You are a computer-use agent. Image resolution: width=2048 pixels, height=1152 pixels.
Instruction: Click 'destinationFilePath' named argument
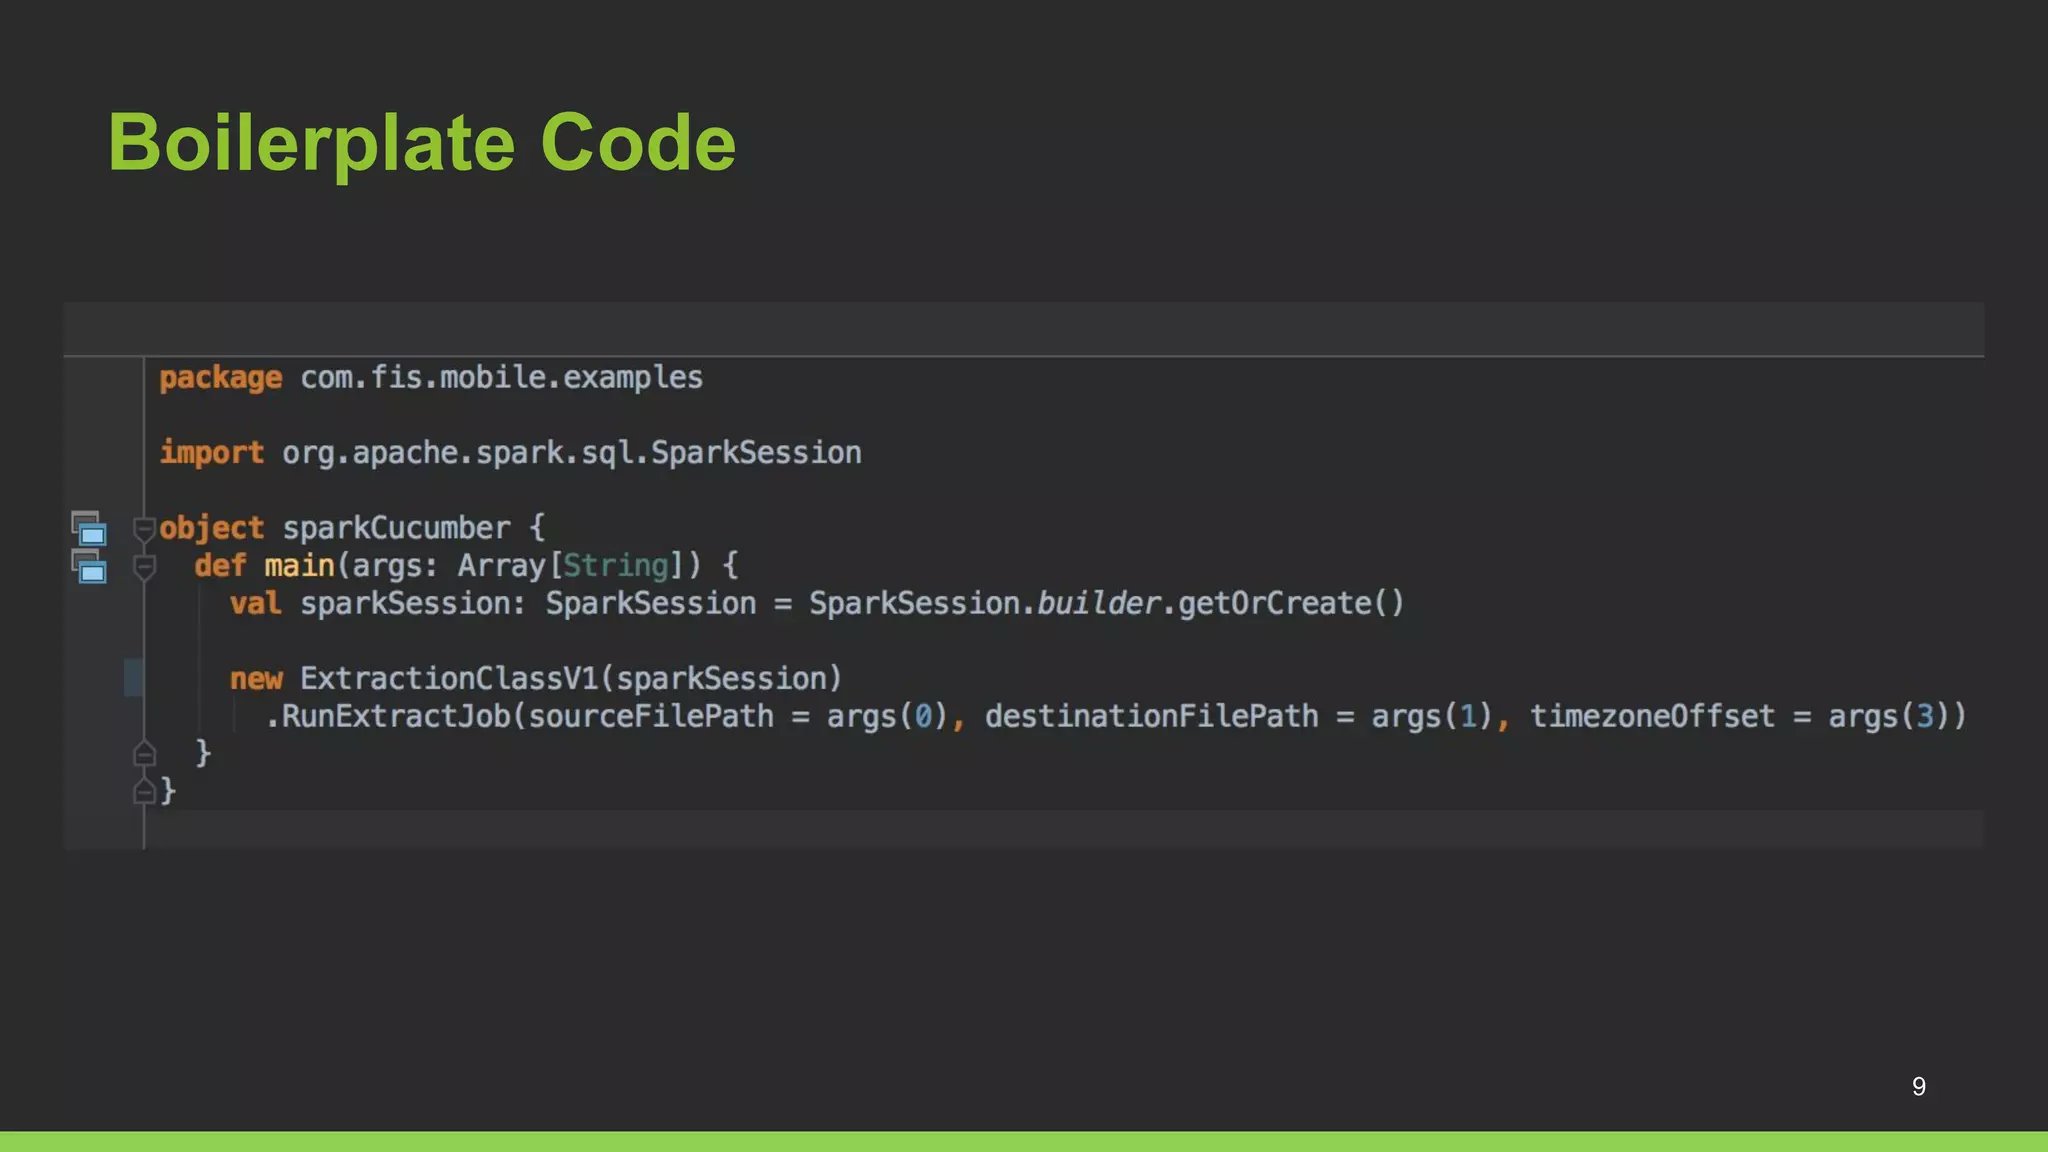(1152, 717)
